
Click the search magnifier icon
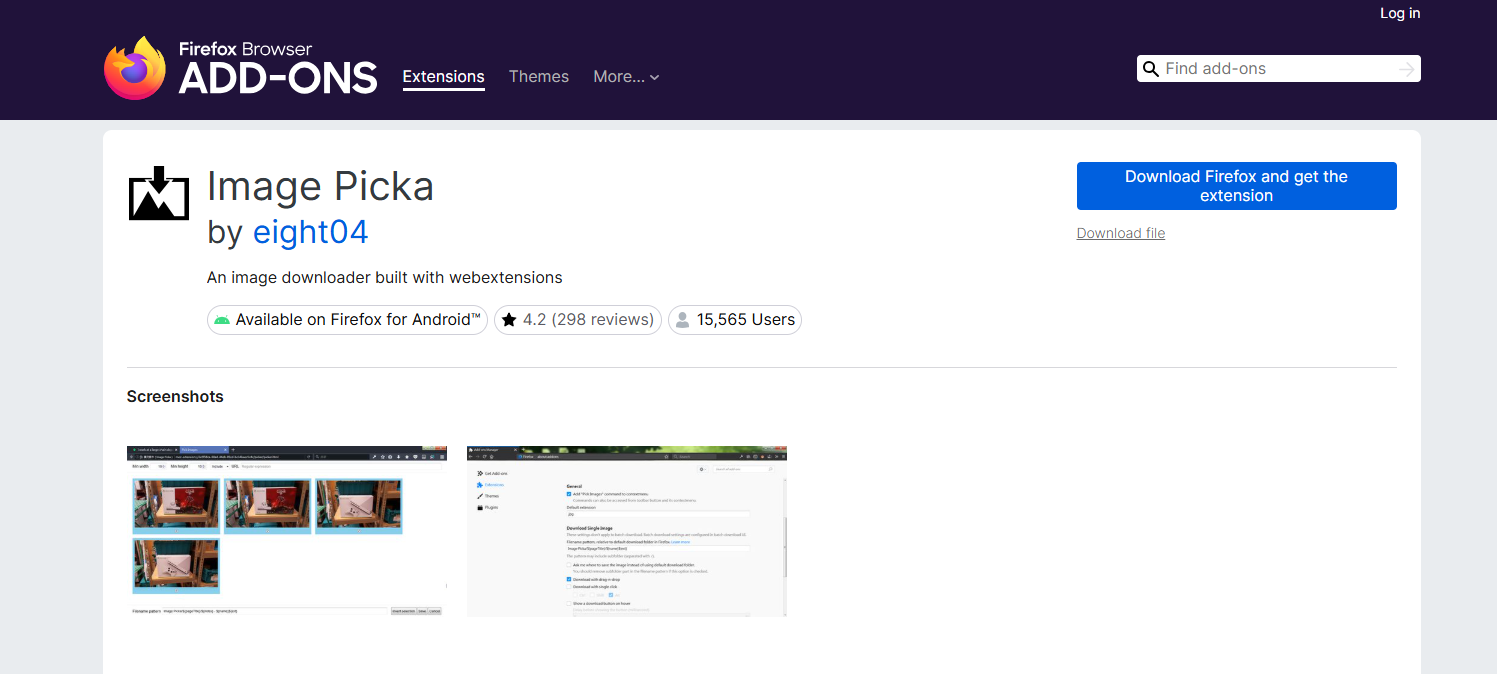[1151, 69]
